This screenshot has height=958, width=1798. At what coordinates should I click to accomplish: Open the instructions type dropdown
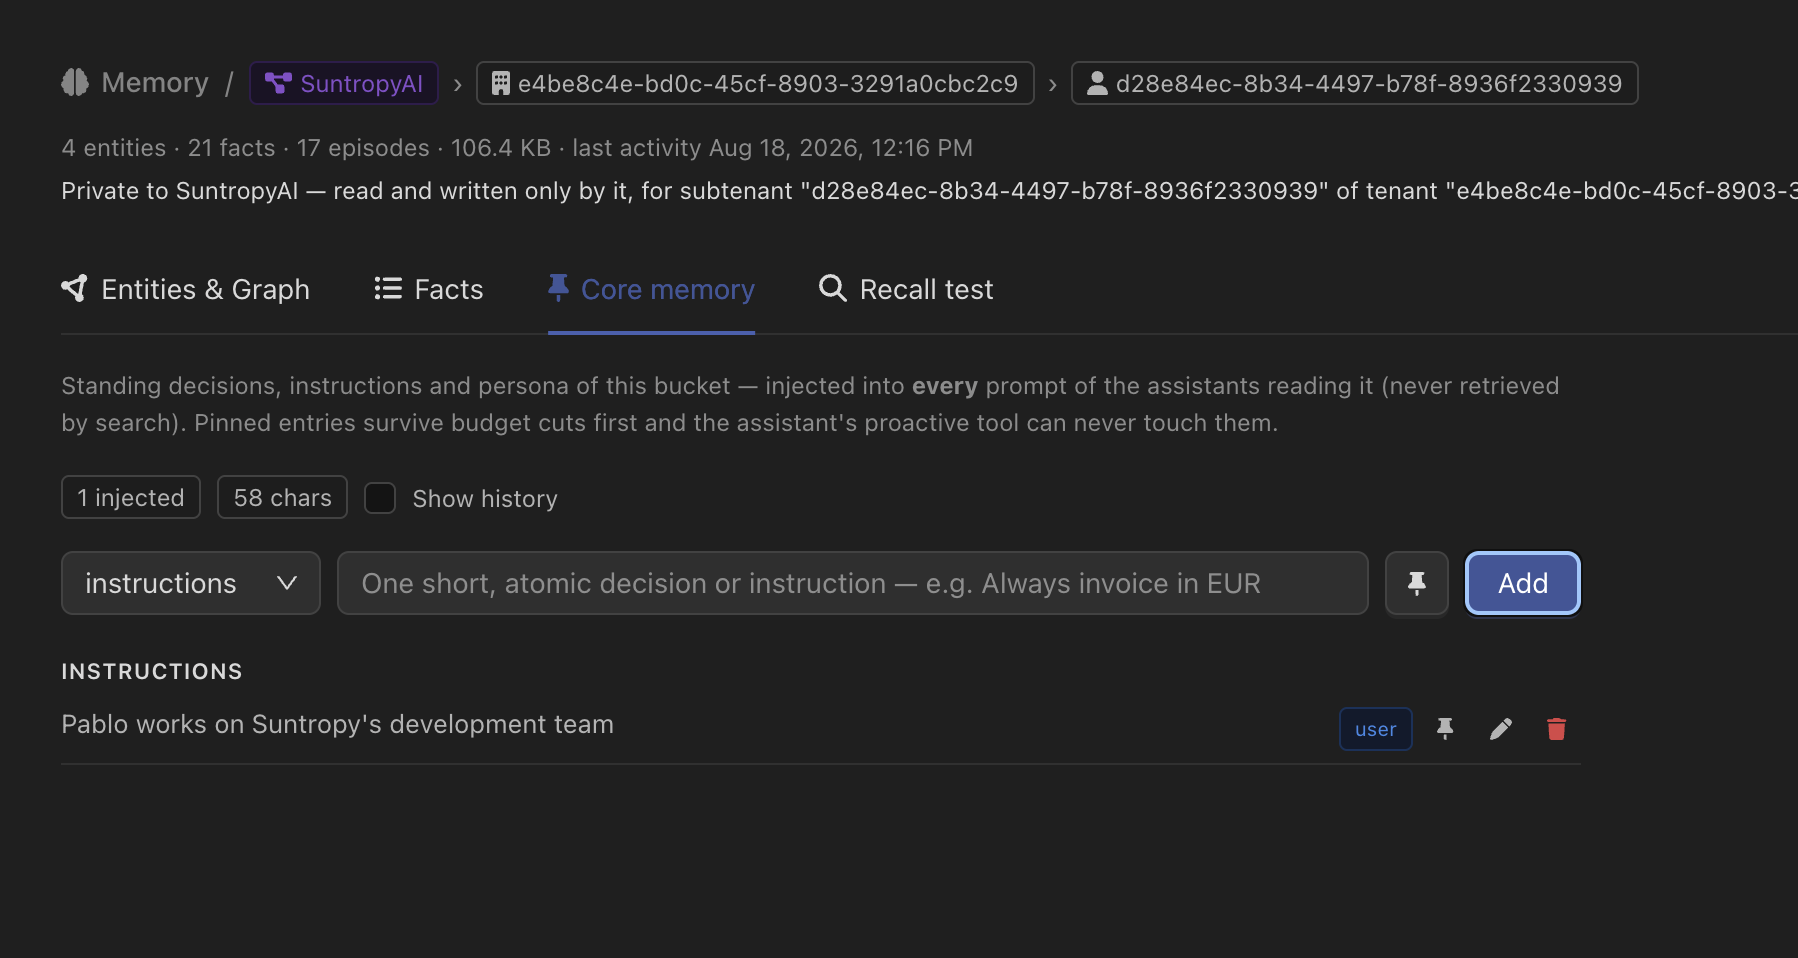click(x=191, y=583)
